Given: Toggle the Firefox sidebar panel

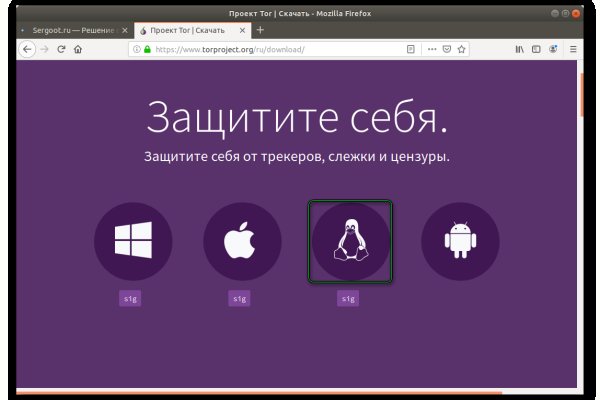Looking at the screenshot, I should [x=536, y=49].
